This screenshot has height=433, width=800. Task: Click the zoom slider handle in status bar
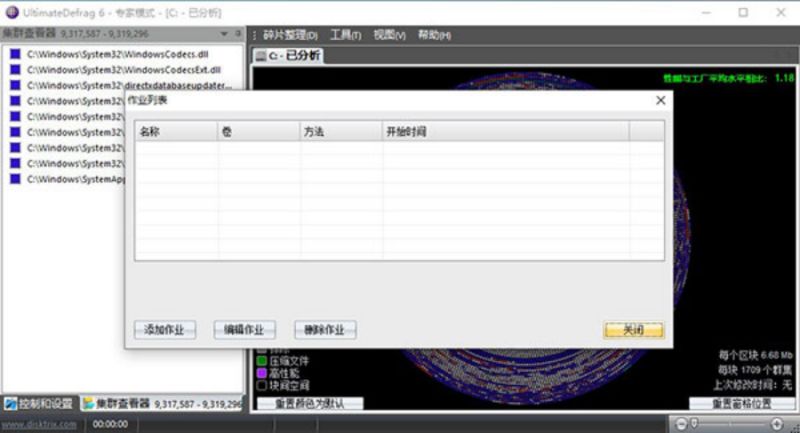694,423
